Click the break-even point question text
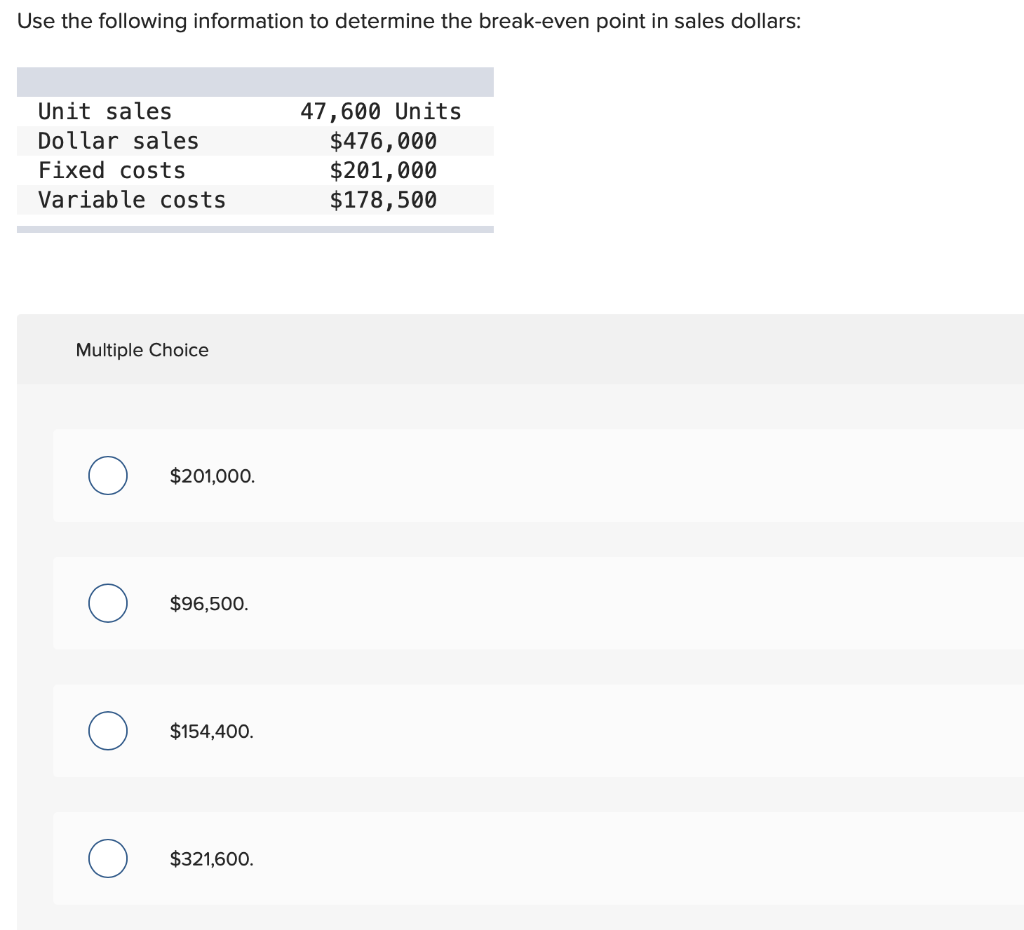This screenshot has height=930, width=1024. click(x=408, y=22)
